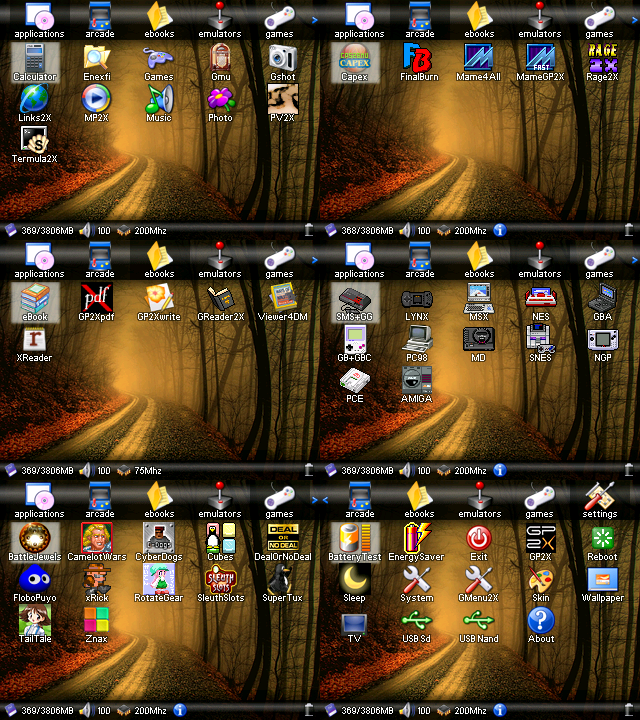
Task: Open Rage2X from the arcade section
Action: [x=602, y=62]
